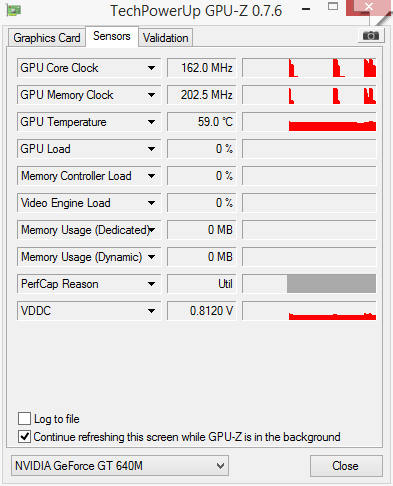This screenshot has width=393, height=486.
Task: Switch to the Graphics Card tab
Action: click(47, 38)
